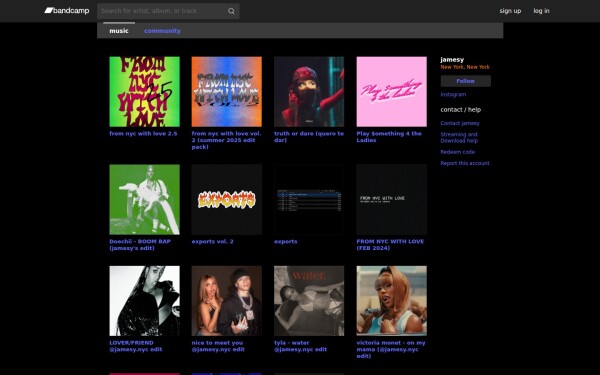The width and height of the screenshot is (600, 375).
Task: Click the 'exports' title text
Action: [x=285, y=241]
